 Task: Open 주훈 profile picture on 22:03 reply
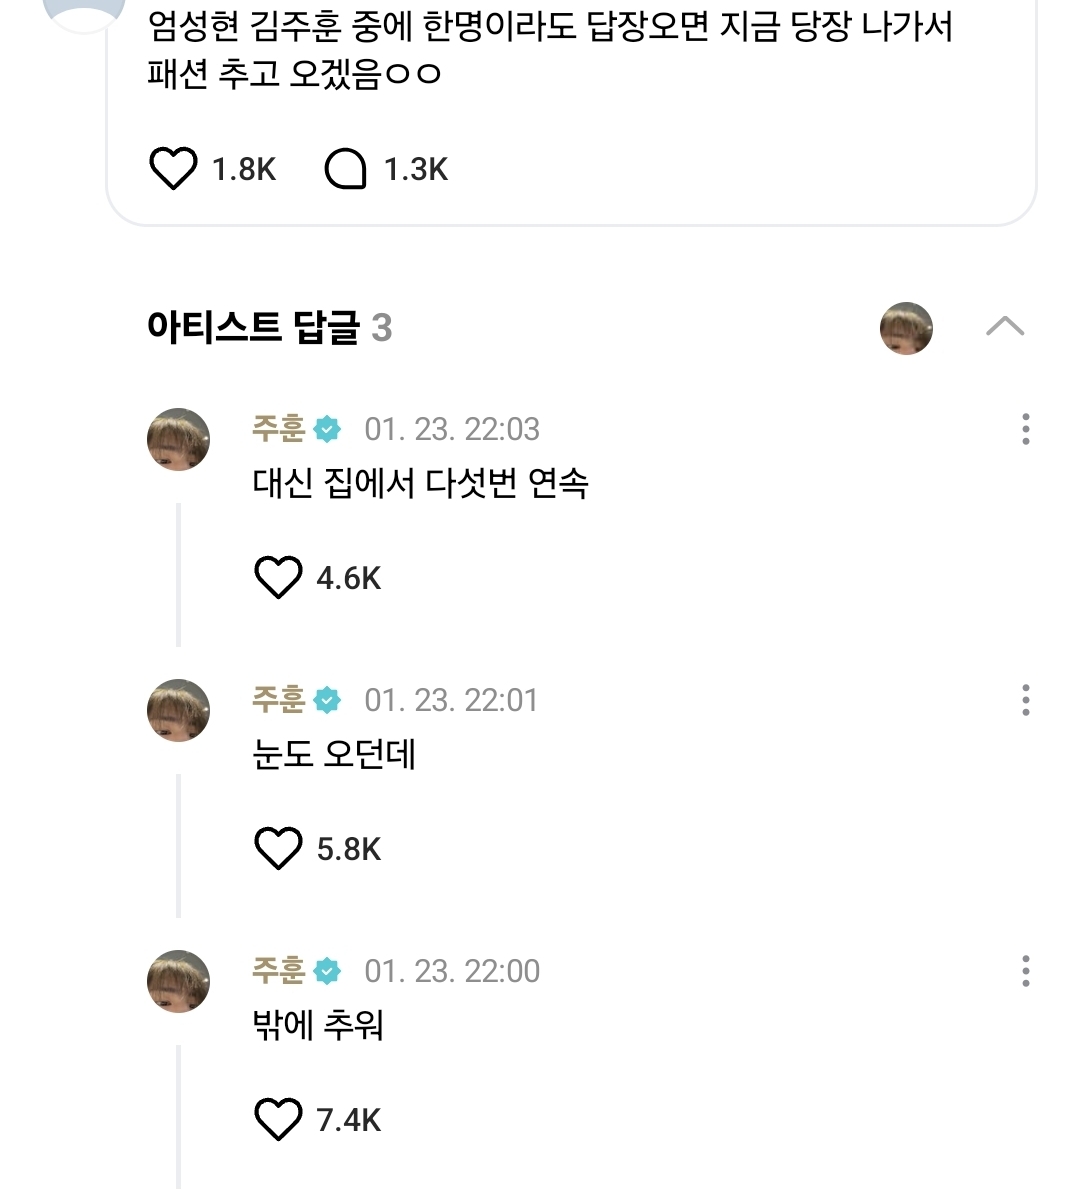pos(179,439)
